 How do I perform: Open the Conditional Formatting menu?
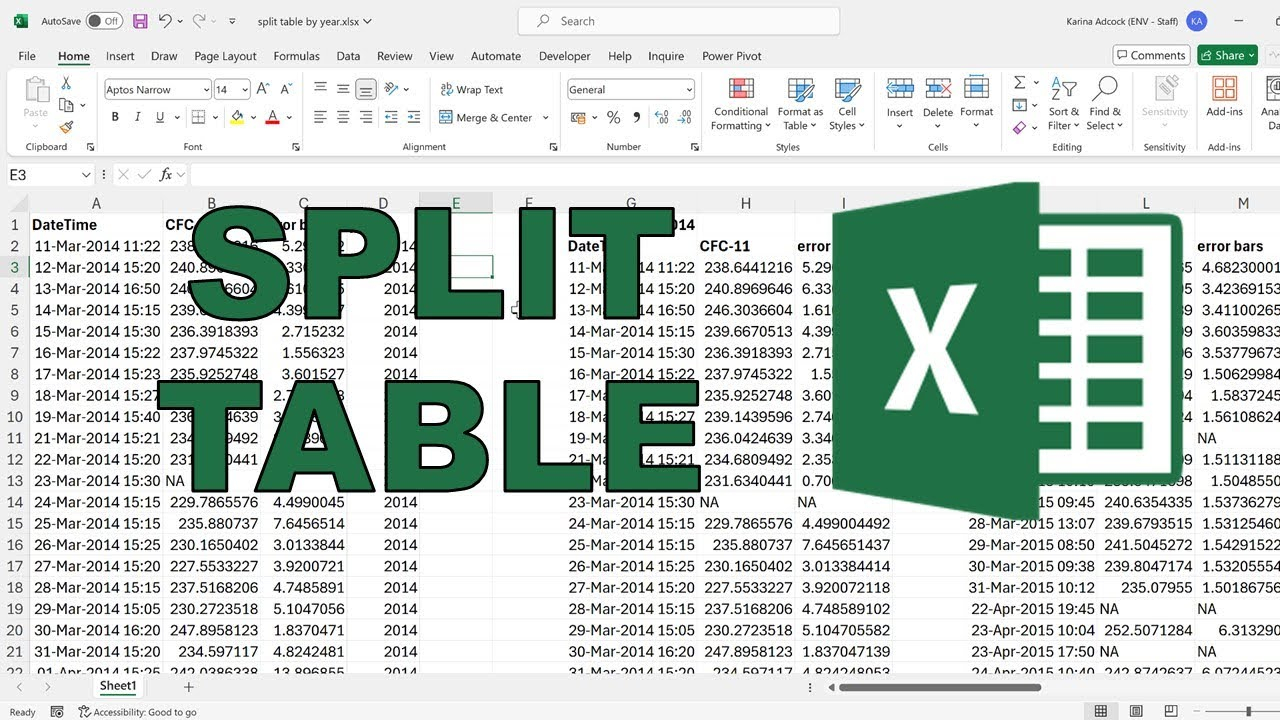[x=741, y=104]
